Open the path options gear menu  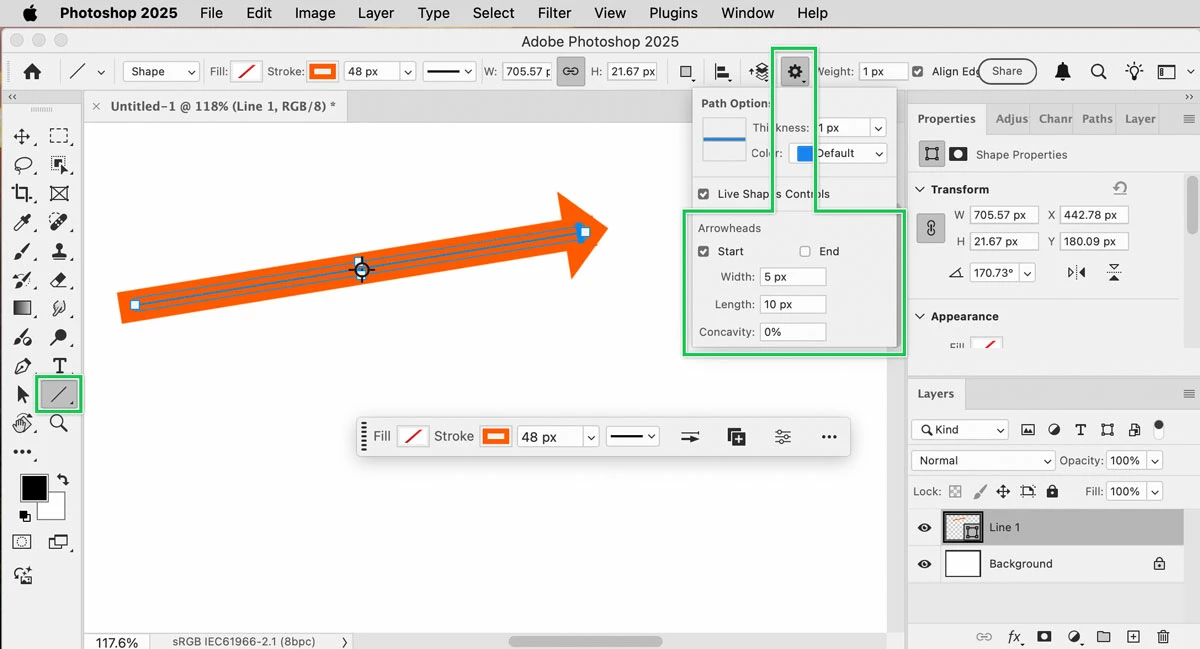[796, 71]
